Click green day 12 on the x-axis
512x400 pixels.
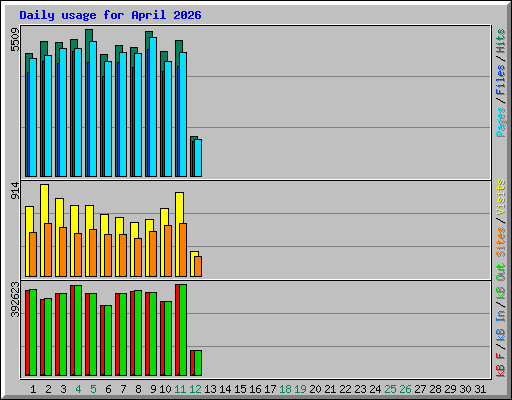pos(195,389)
